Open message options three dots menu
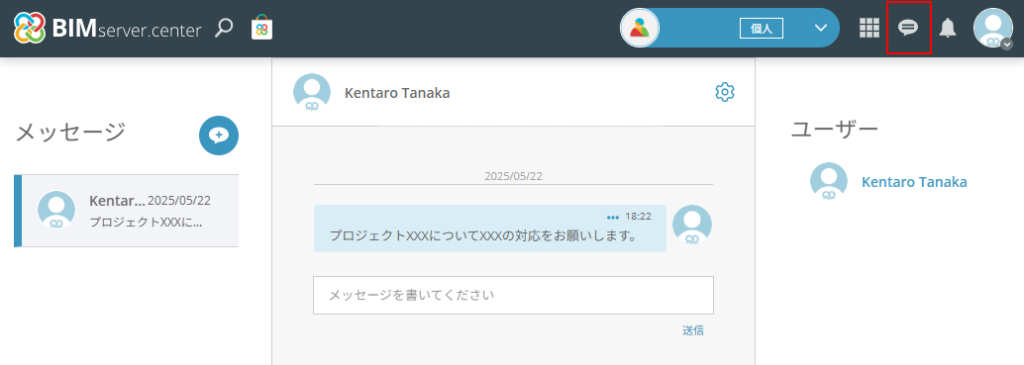Viewport: 1024px width, 365px height. (x=613, y=217)
